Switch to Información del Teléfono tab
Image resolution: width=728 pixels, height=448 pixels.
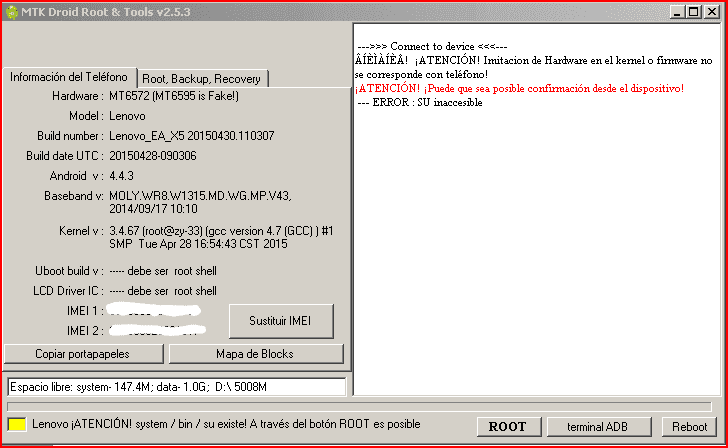[69, 77]
